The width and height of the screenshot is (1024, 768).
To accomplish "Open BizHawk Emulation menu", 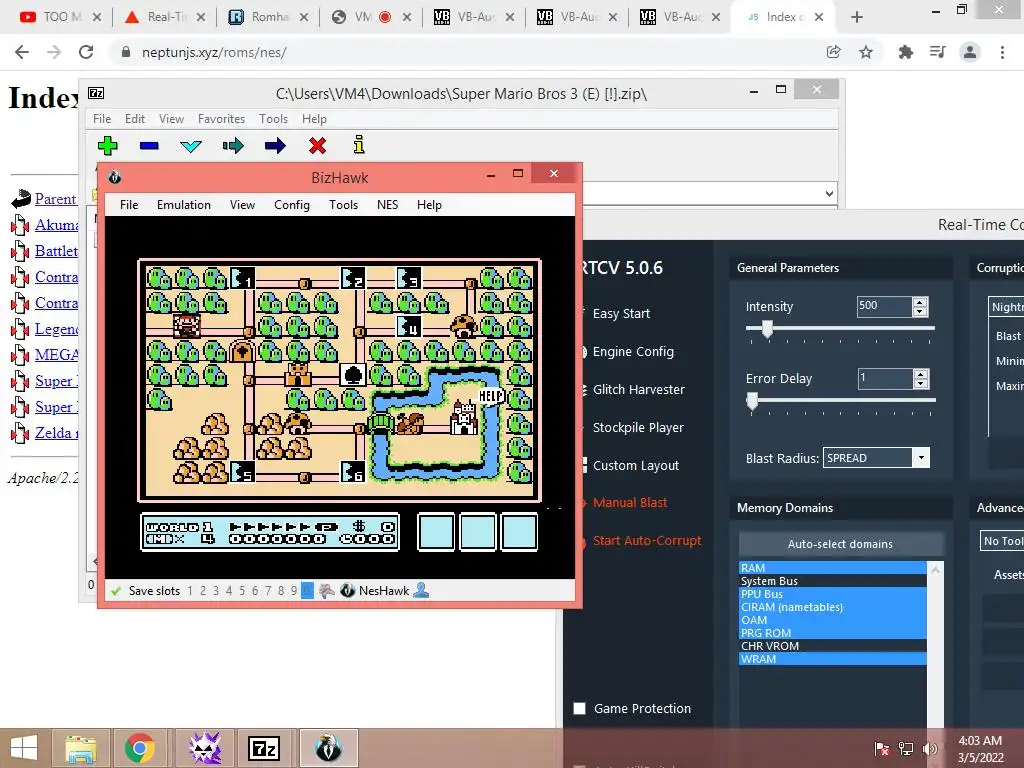I will click(x=184, y=204).
